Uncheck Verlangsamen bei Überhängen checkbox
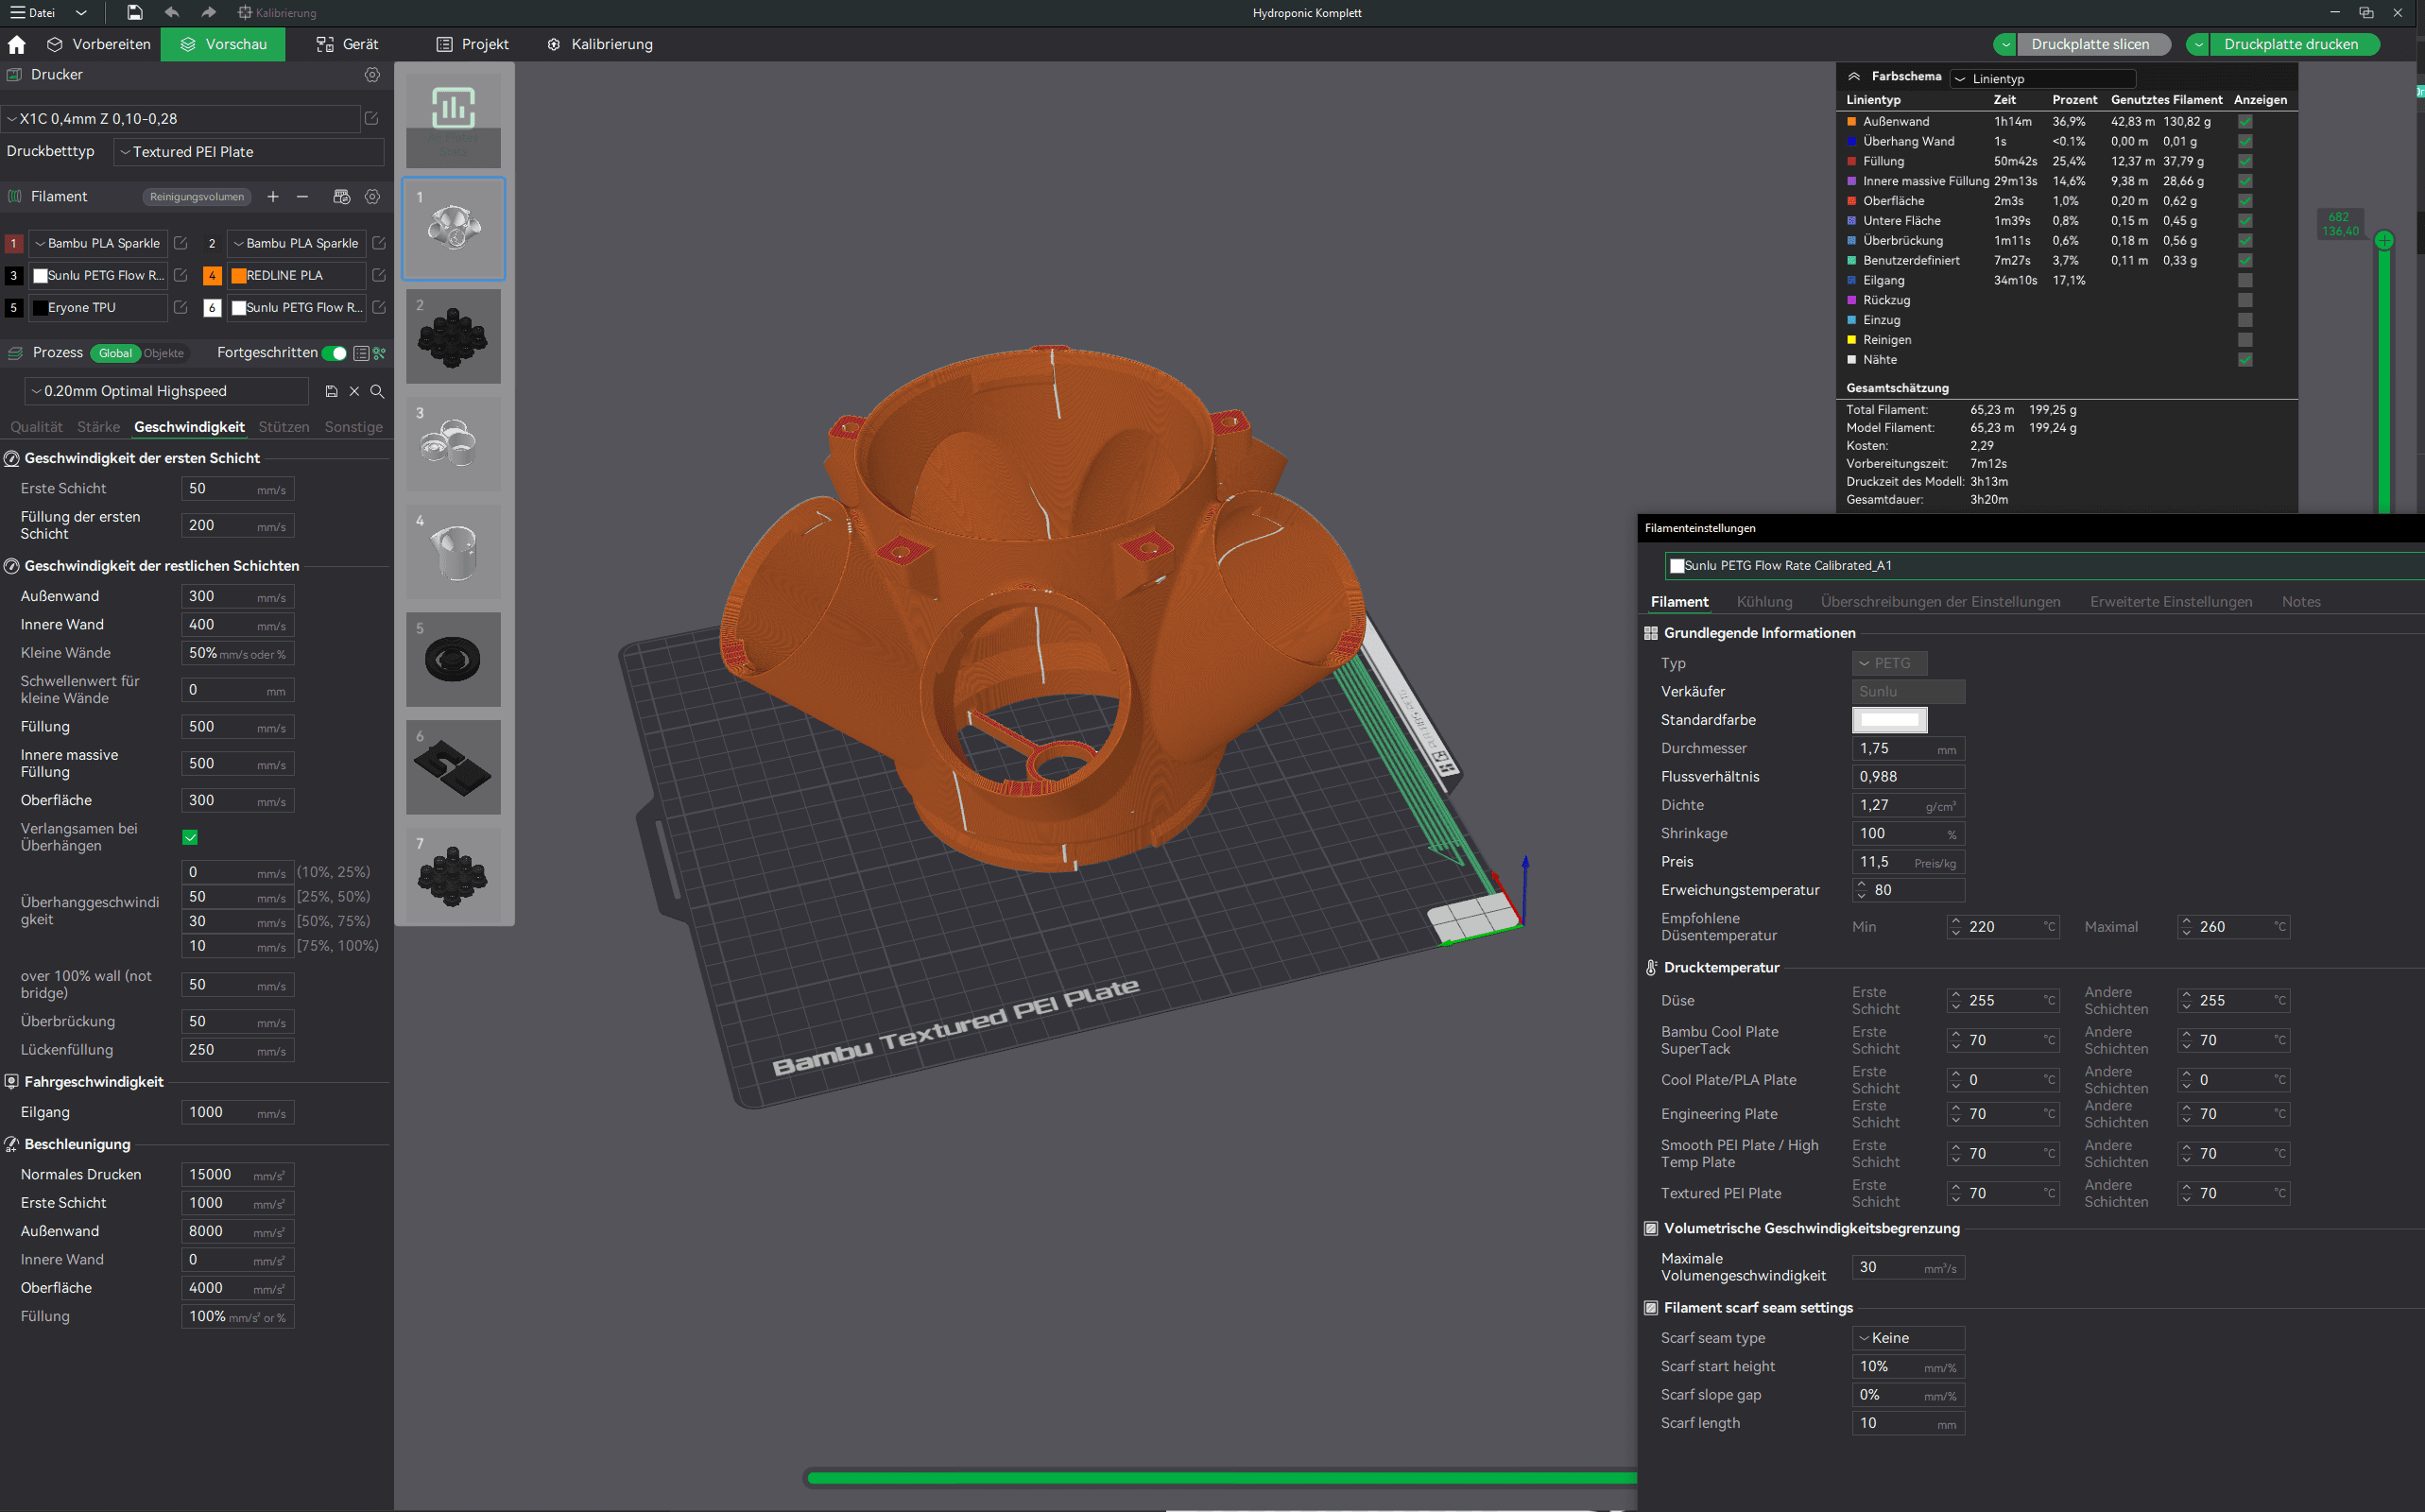The image size is (2425, 1512). [x=190, y=837]
